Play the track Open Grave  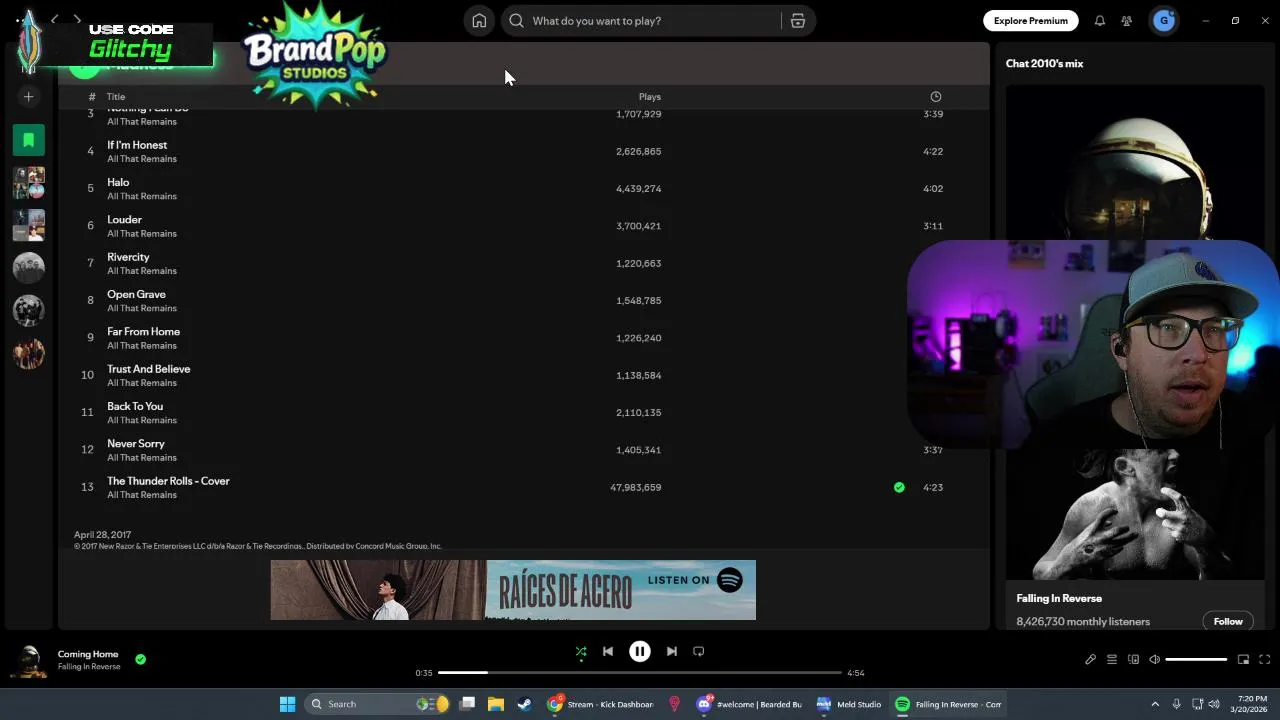(136, 294)
